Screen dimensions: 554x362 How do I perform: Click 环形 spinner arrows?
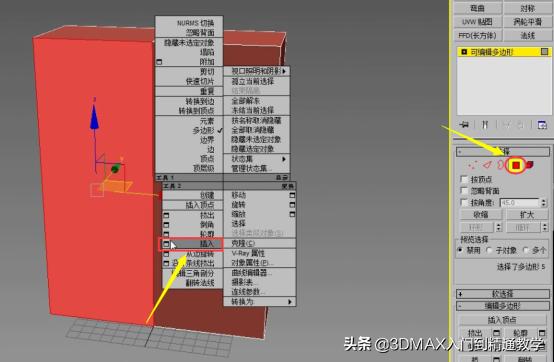click(499, 227)
